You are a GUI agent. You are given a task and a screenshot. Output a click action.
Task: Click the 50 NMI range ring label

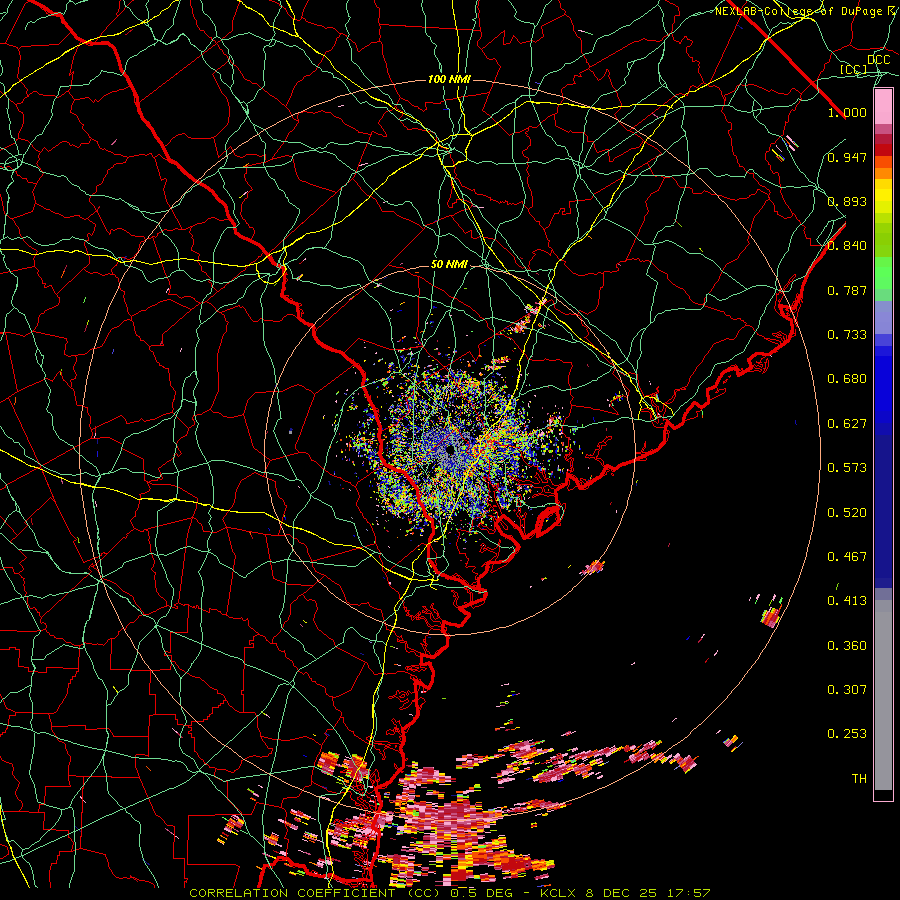point(449,265)
